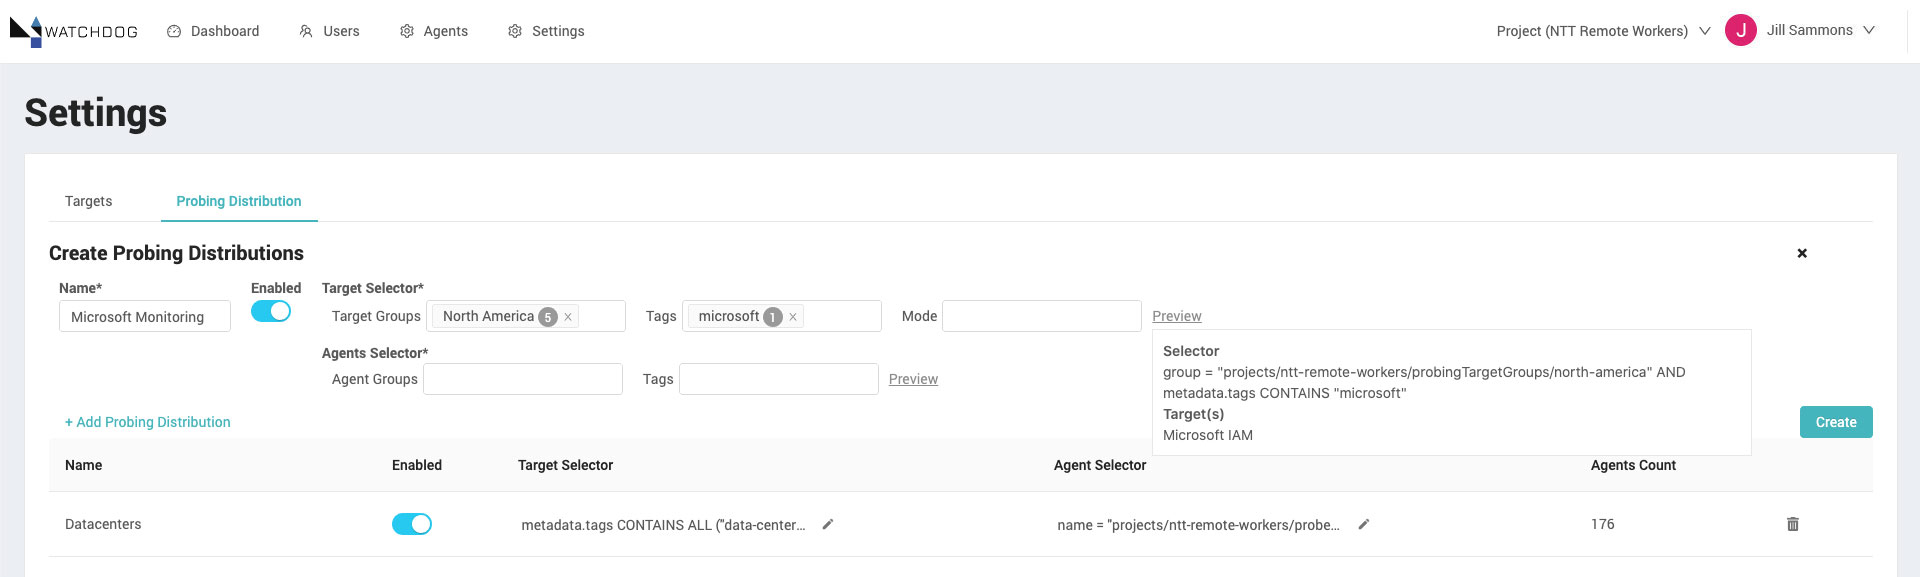Open the Mode dropdown field
This screenshot has width=1920, height=577.
point(1042,316)
